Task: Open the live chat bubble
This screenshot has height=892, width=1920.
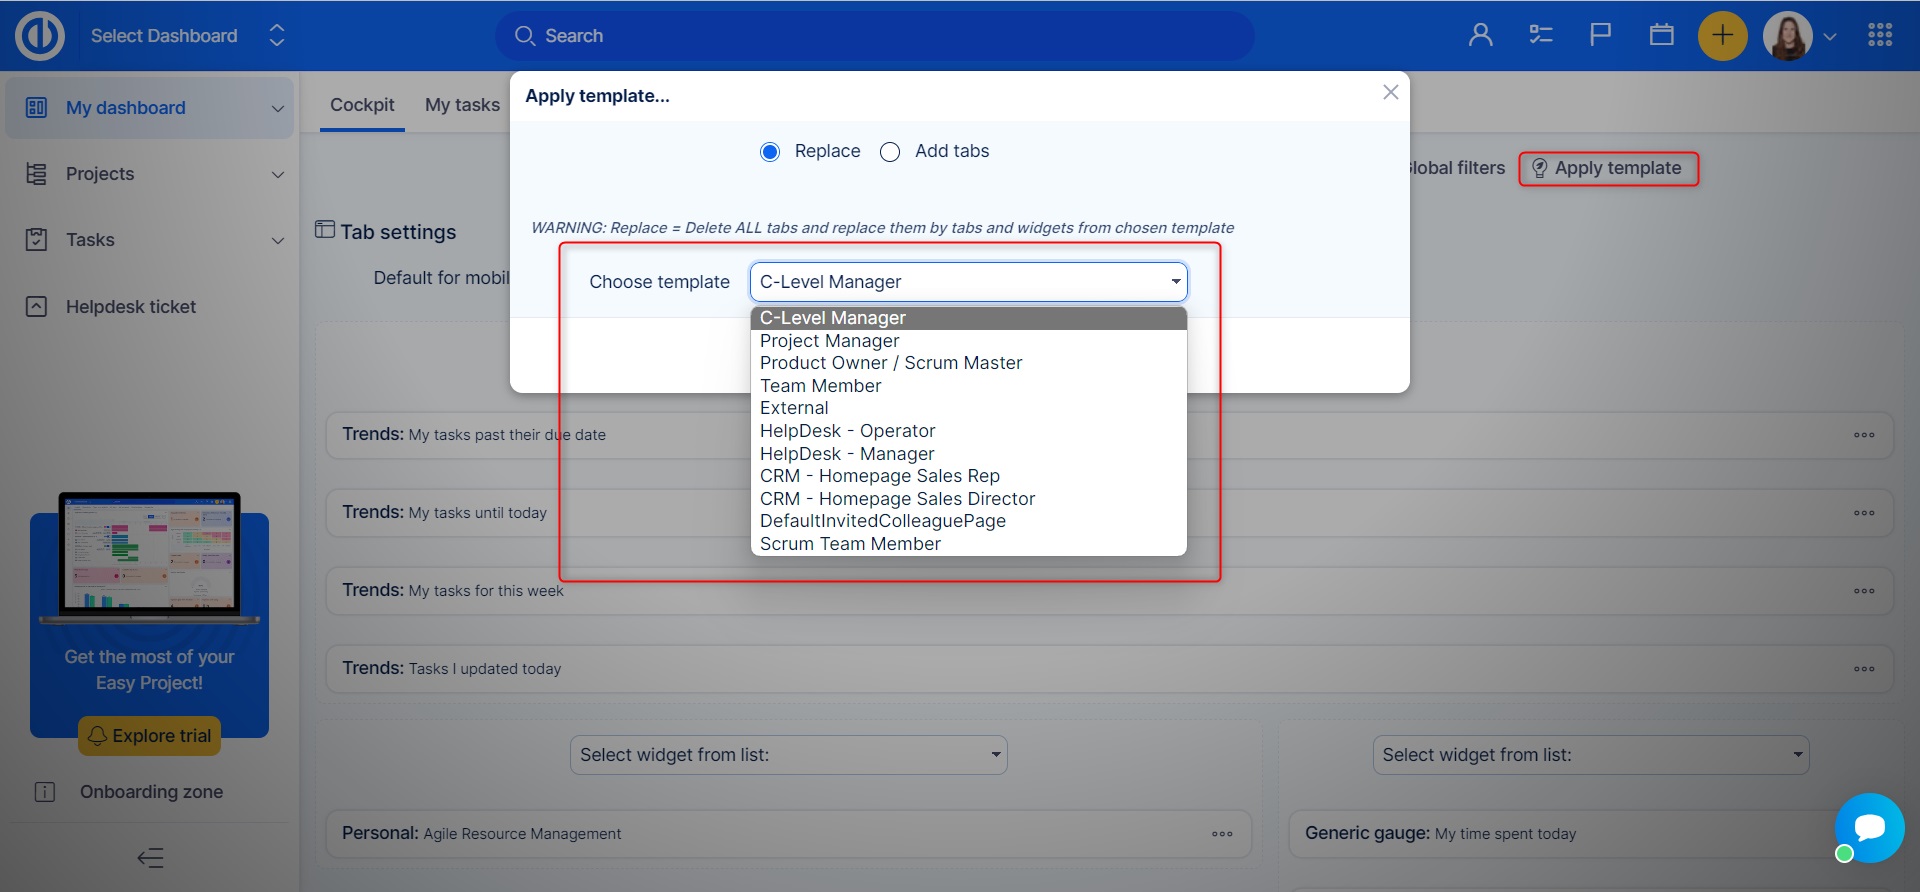Action: pos(1868,828)
